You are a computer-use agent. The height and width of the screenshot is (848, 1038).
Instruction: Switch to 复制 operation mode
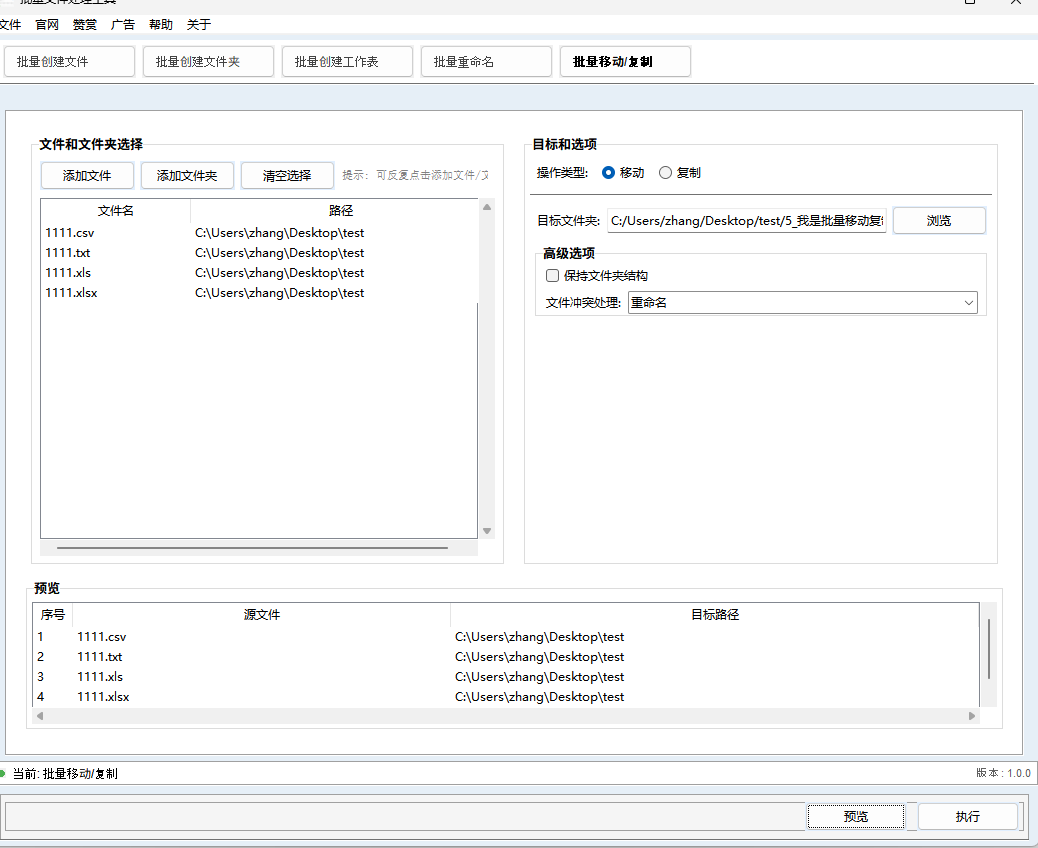(666, 172)
